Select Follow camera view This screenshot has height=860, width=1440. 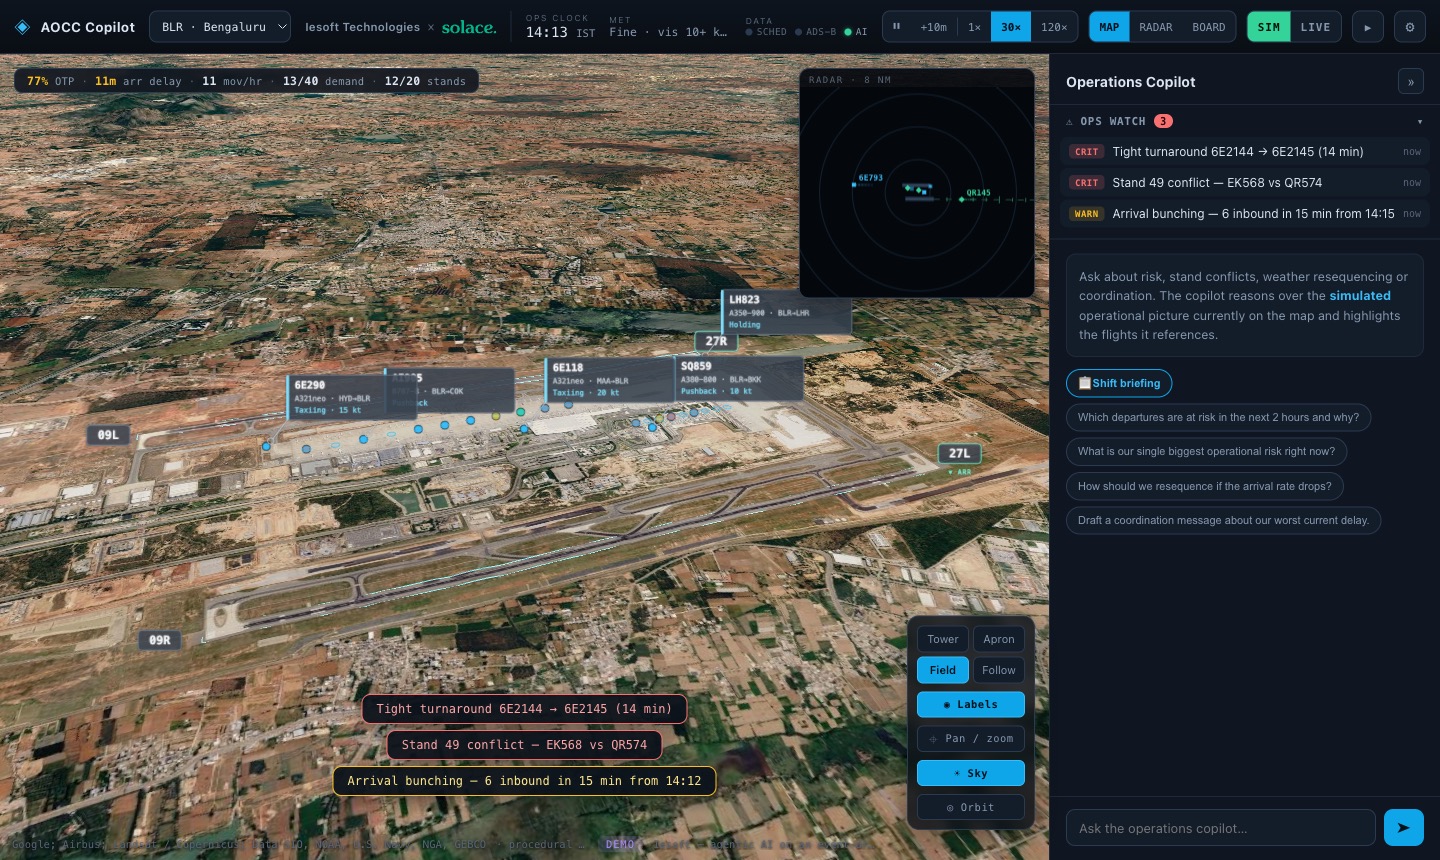click(998, 670)
